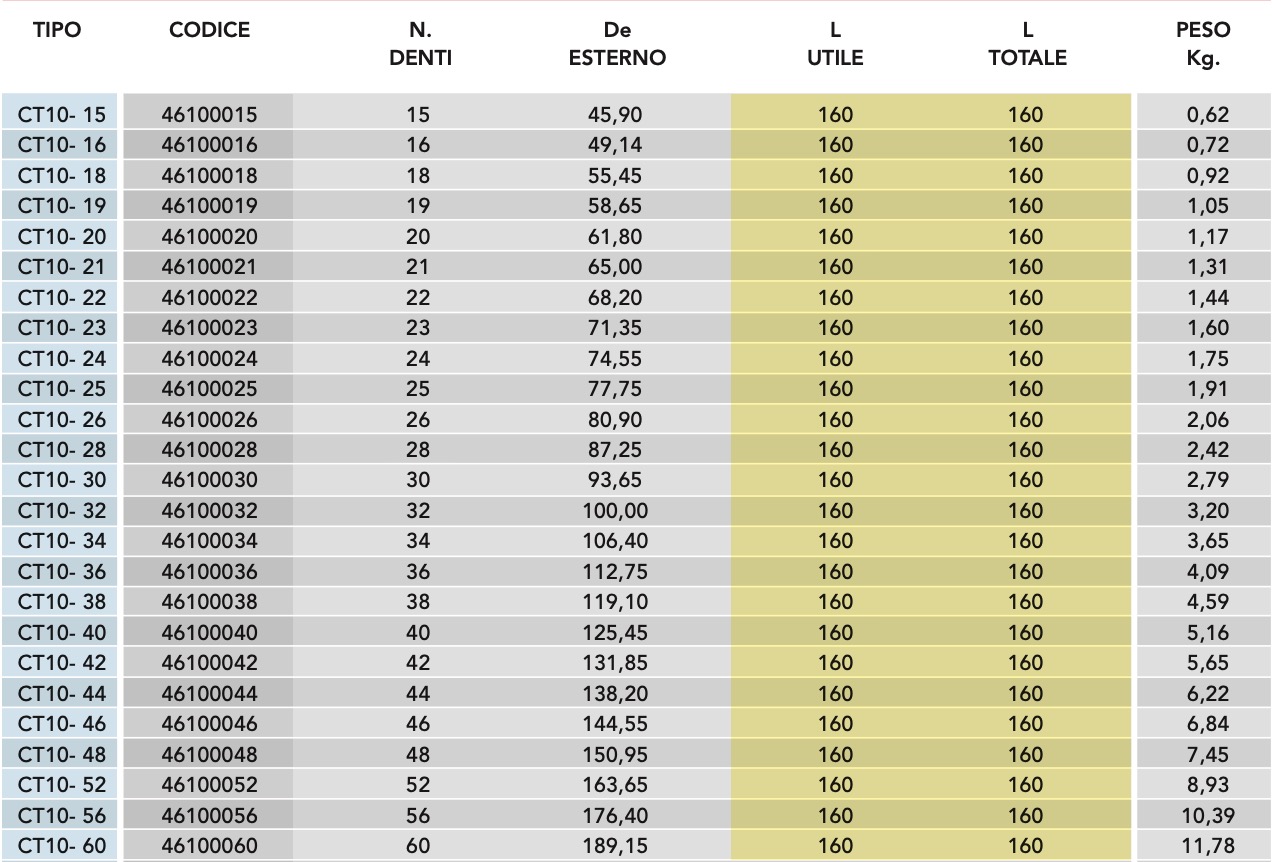This screenshot has height=862, width=1272.
Task: Click product code 46100048
Action: (209, 754)
